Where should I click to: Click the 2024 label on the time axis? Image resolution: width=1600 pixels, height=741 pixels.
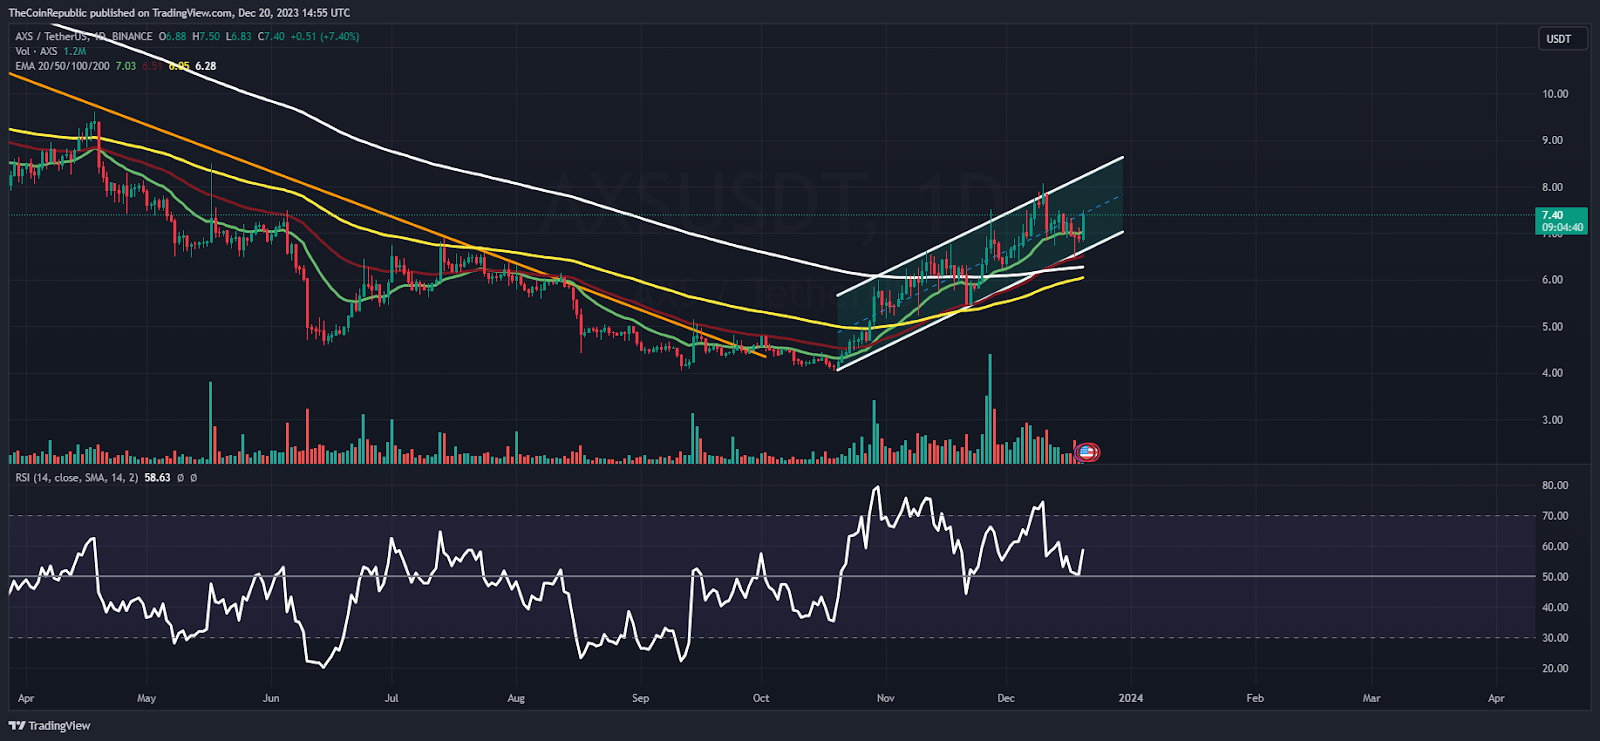pos(1131,698)
